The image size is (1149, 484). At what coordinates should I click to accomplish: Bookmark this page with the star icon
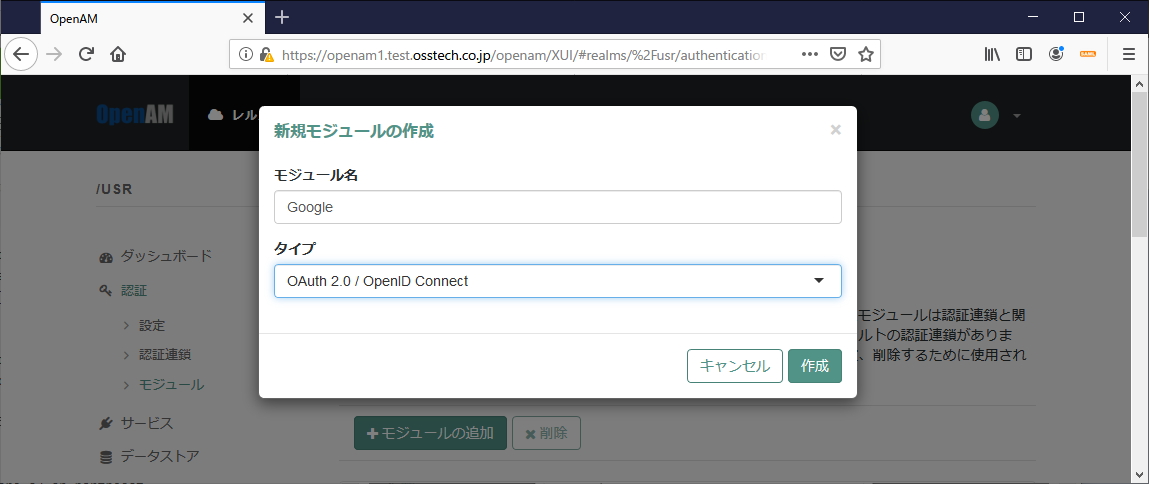coord(865,54)
